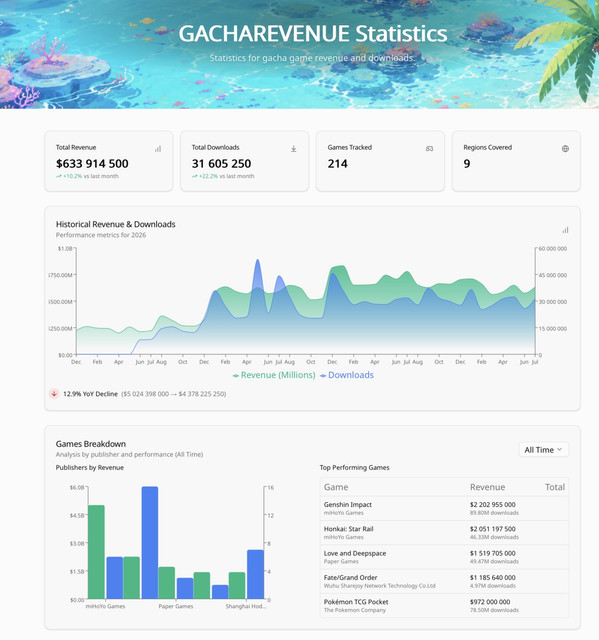Click the chart icon in Historical Revenue panel
Screen dimensions: 599x640
(x=565, y=230)
